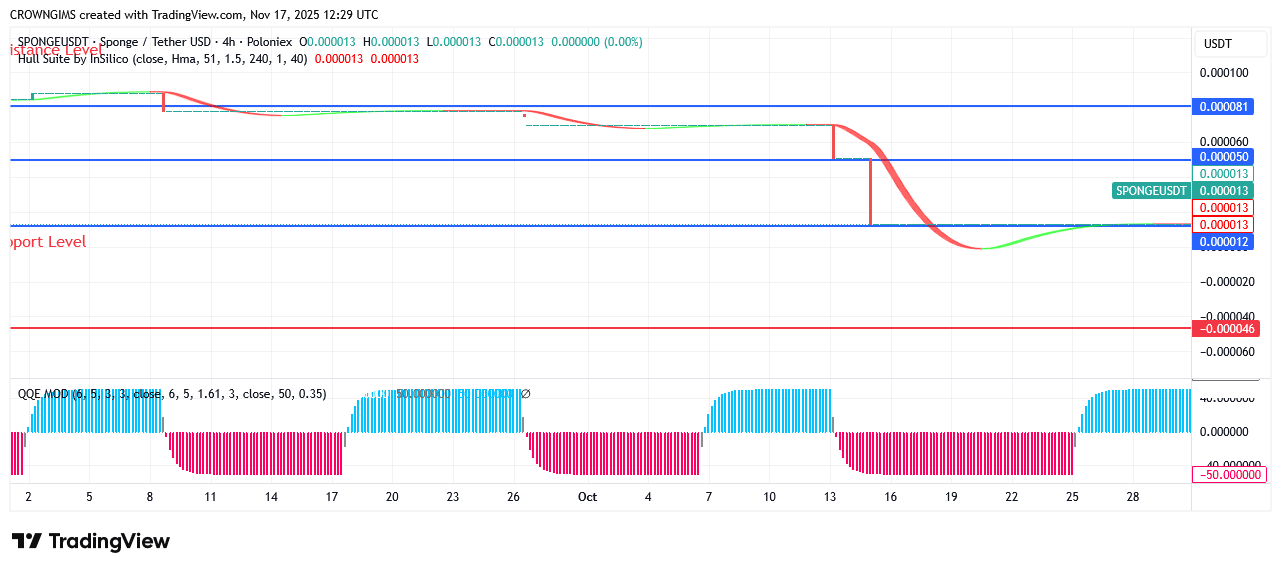1281x571 pixels.
Task: Click the TradingView logo icon
Action: point(27,541)
